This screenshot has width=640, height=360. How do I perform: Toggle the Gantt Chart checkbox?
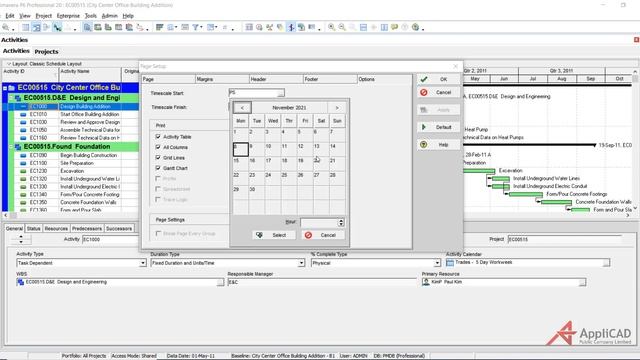(158, 168)
